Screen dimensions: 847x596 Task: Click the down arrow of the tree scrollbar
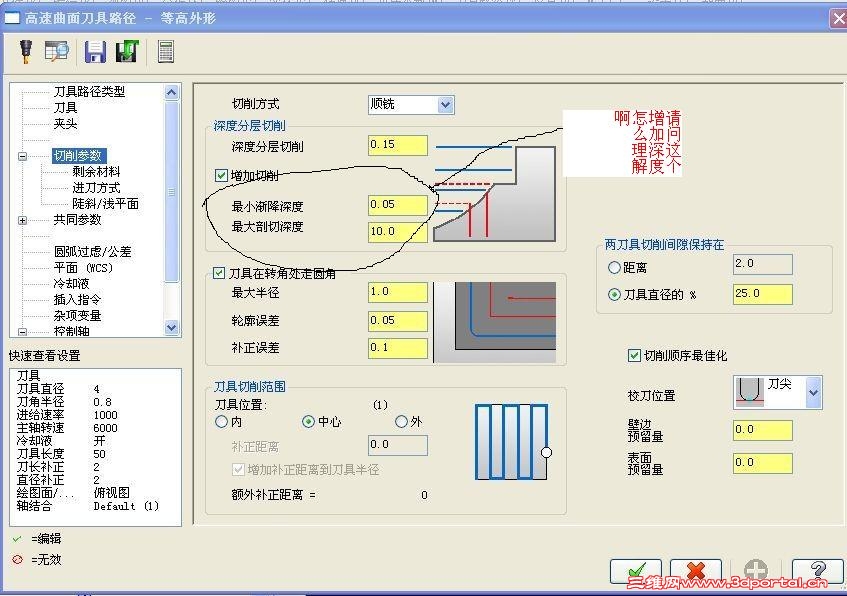[171, 328]
